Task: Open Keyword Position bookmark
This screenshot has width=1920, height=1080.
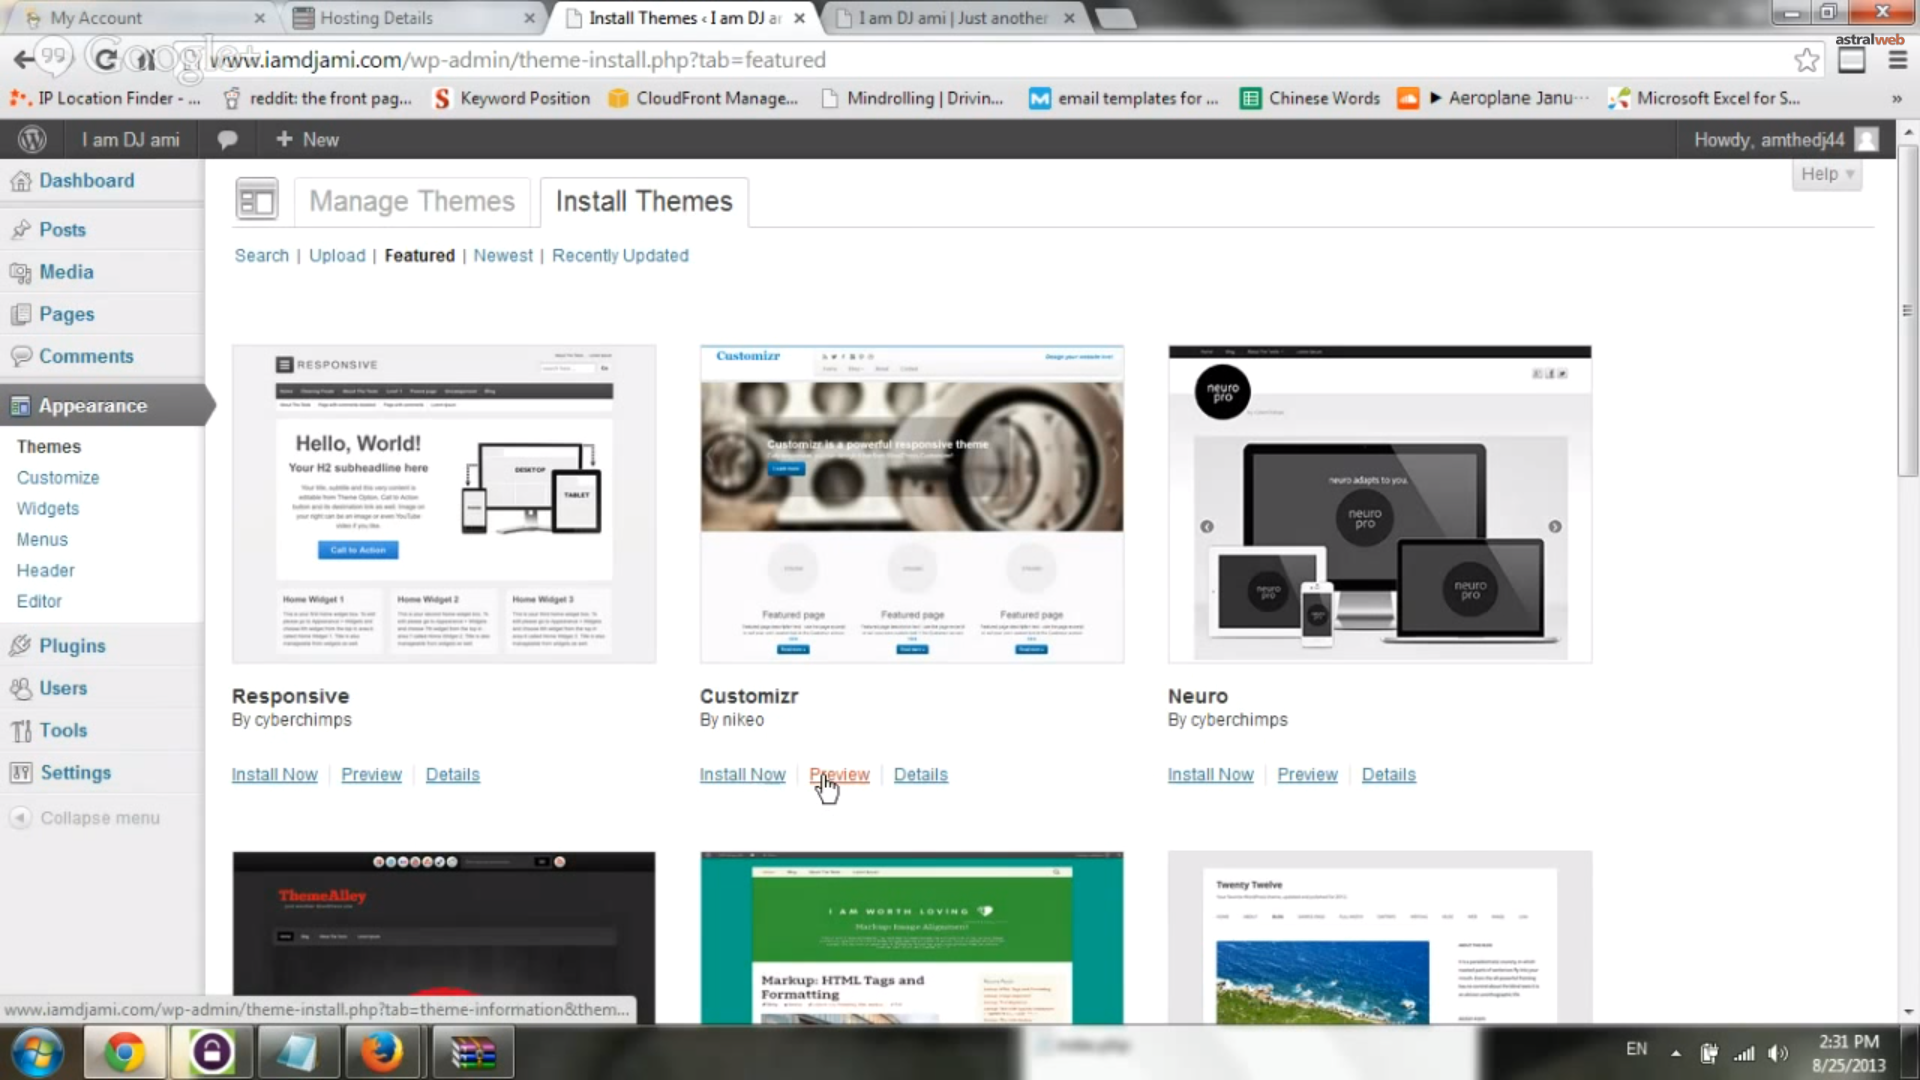Action: click(x=512, y=98)
